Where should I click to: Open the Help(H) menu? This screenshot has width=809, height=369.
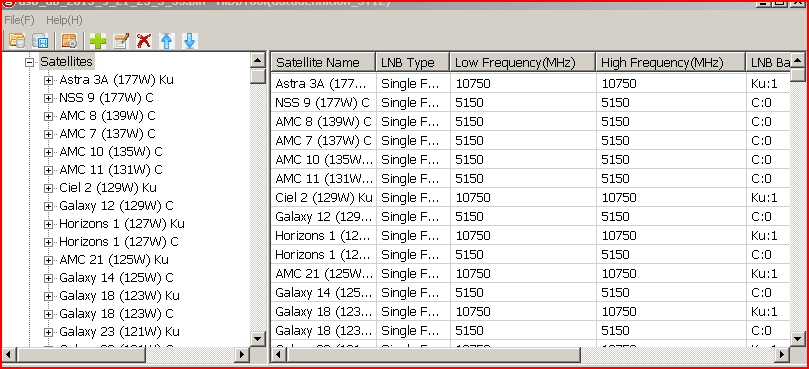[64, 21]
